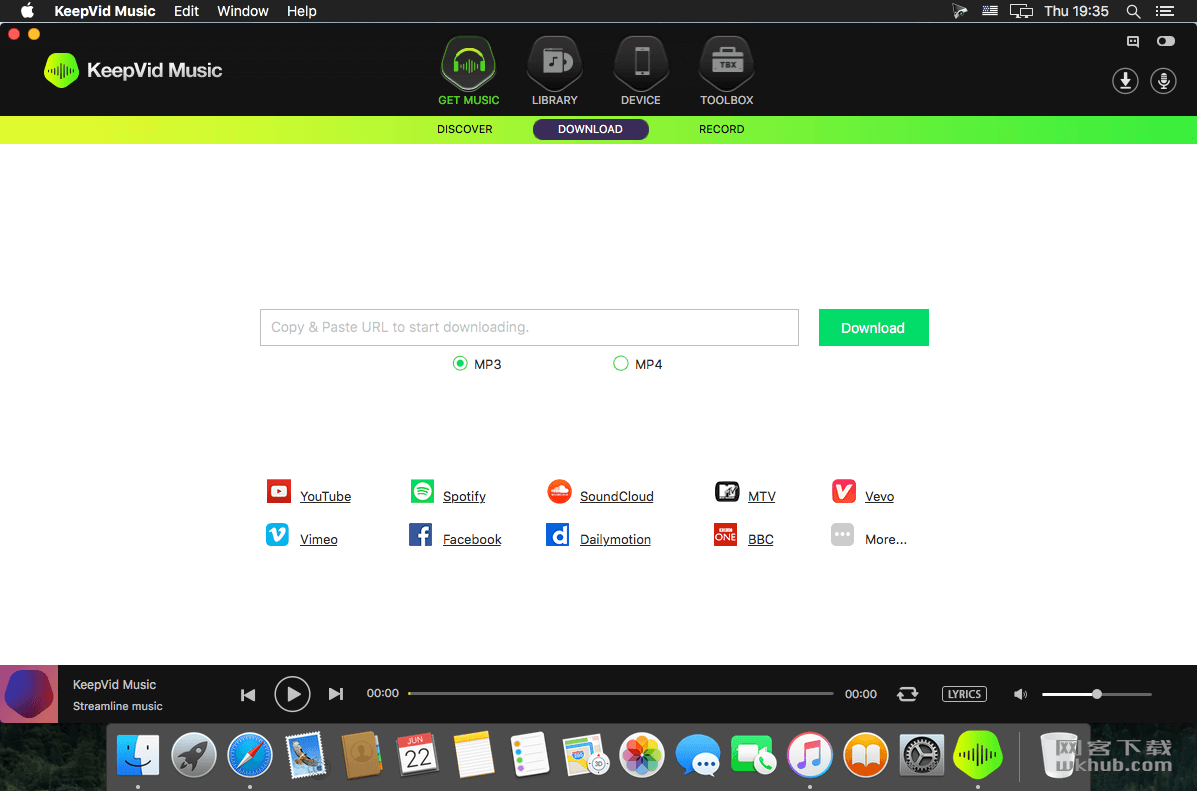This screenshot has width=1197, height=791.
Task: Click the URL paste input field
Action: pyautogui.click(x=529, y=328)
